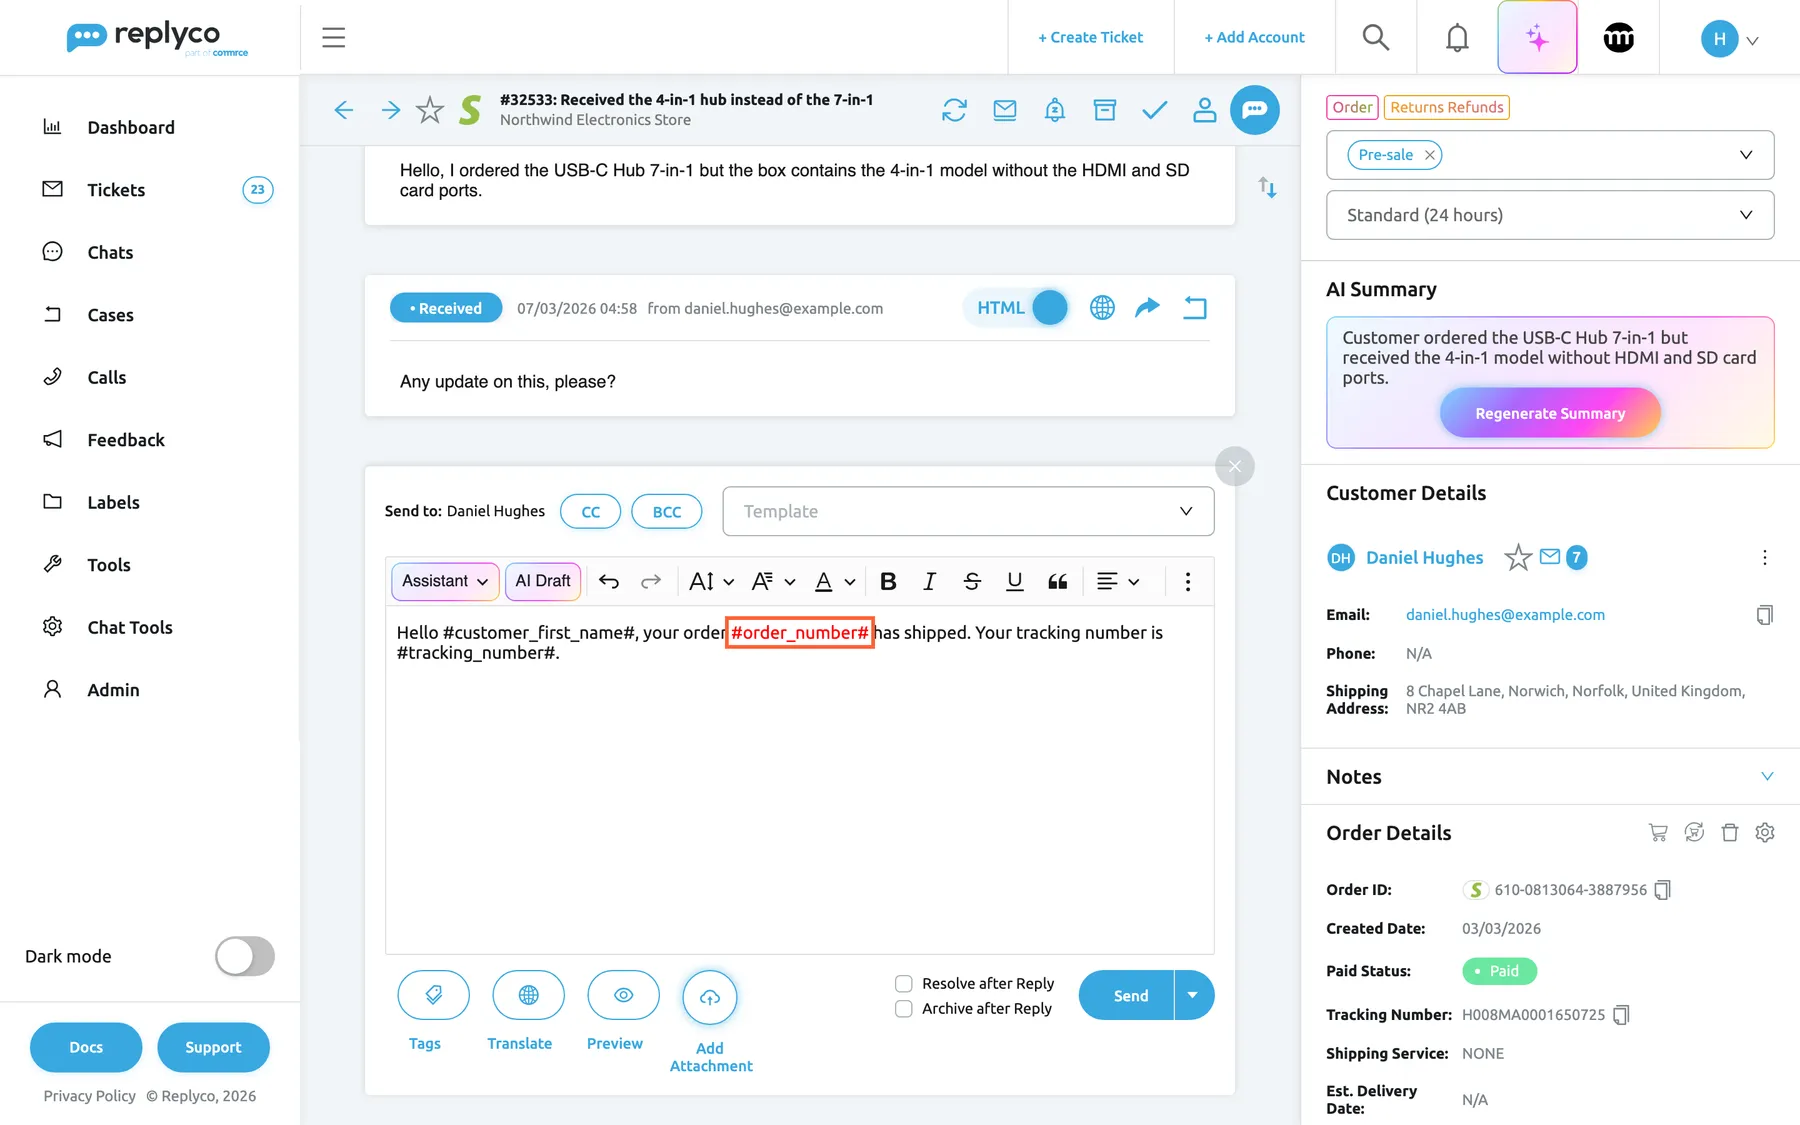
Task: Open Chats in the sidebar
Action: click(x=110, y=252)
